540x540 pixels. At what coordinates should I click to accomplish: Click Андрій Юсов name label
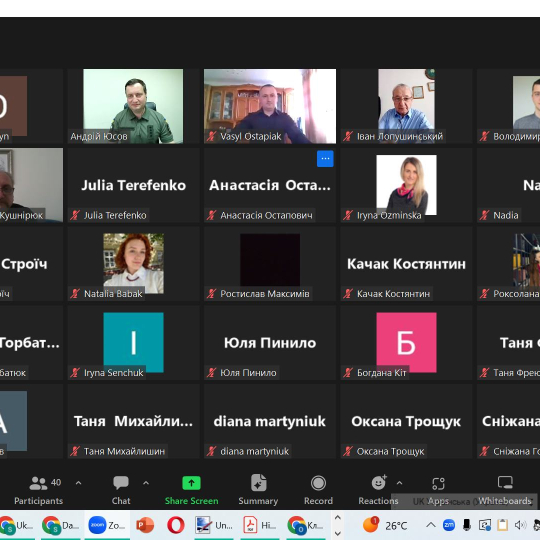[x=99, y=136]
